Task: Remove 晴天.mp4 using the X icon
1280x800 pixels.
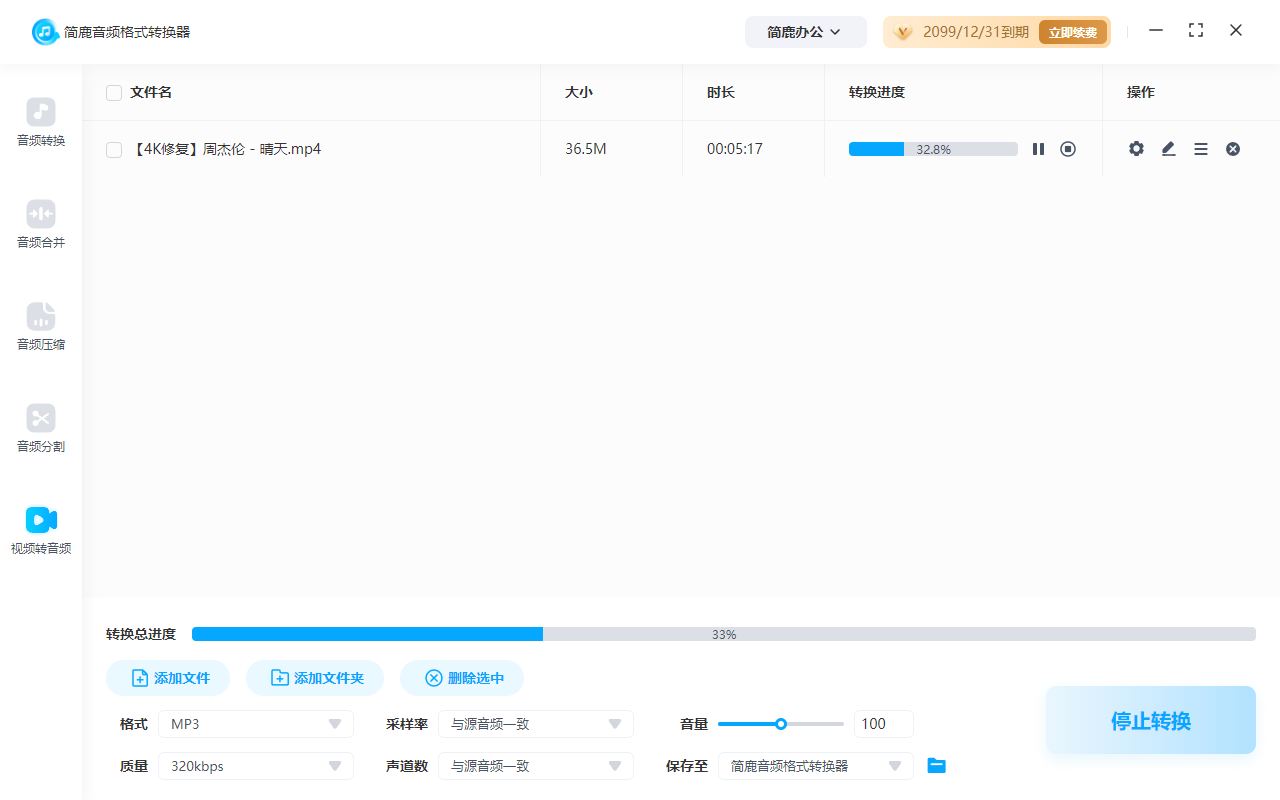Action: coord(1233,148)
